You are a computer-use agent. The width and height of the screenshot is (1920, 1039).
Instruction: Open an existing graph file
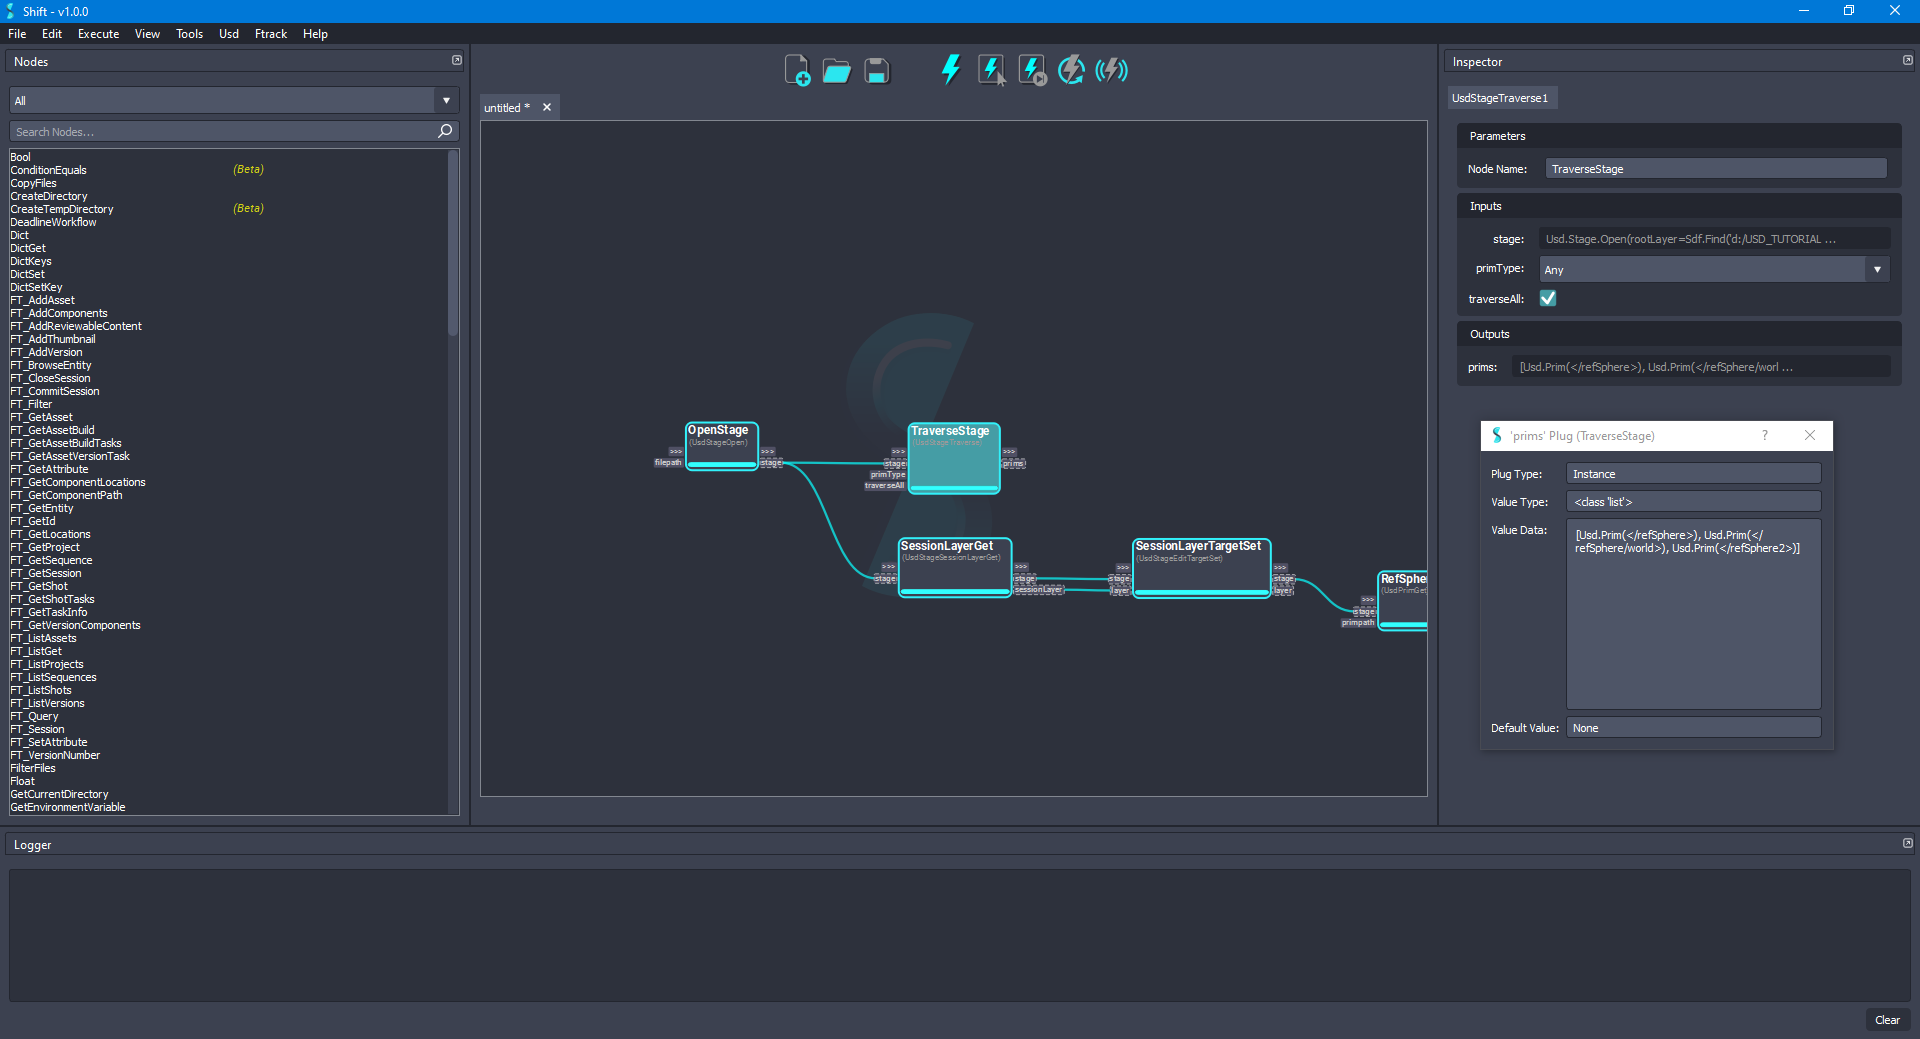pyautogui.click(x=836, y=70)
